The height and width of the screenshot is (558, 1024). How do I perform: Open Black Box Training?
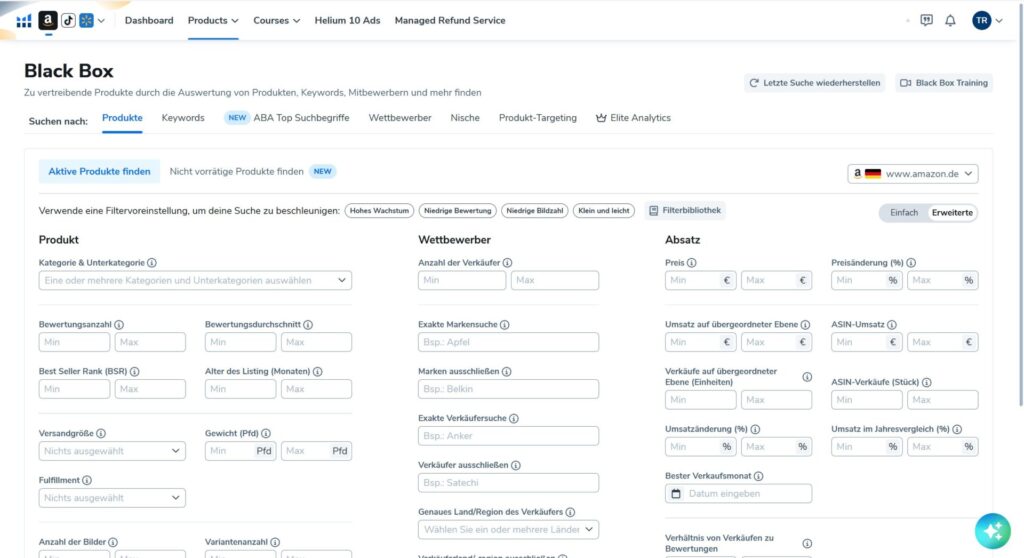[944, 83]
